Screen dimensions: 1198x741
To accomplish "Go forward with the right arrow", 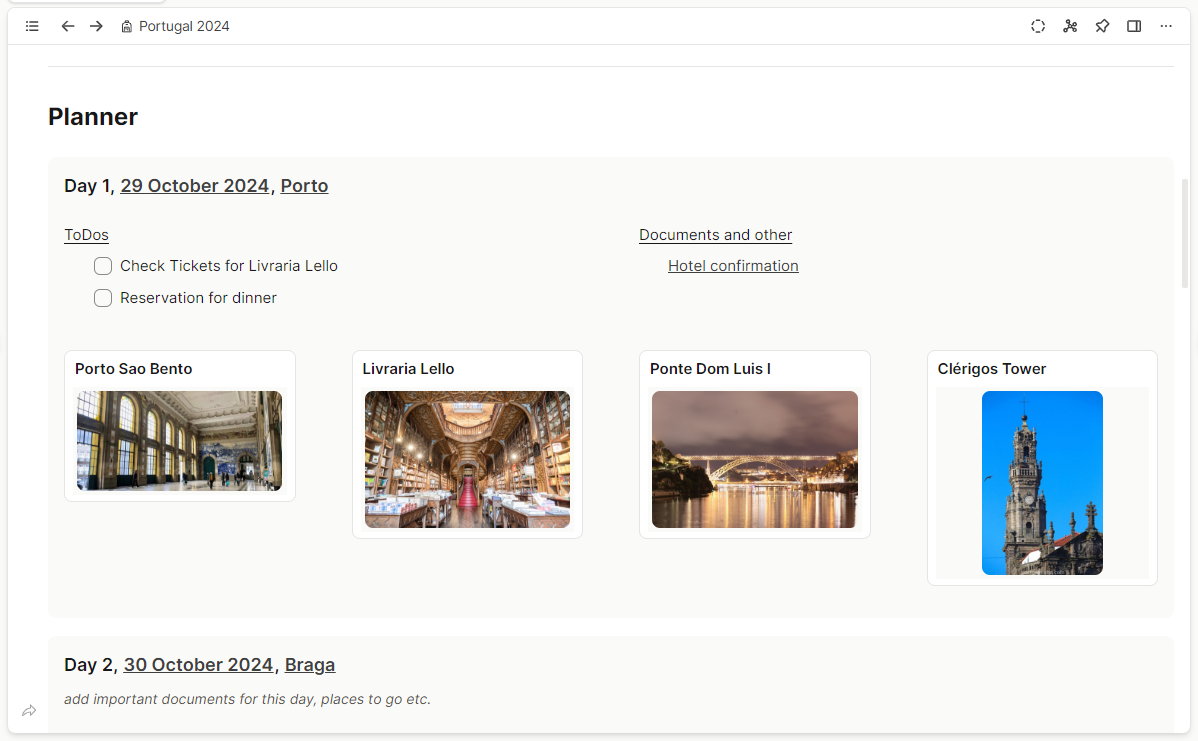I will pos(96,26).
